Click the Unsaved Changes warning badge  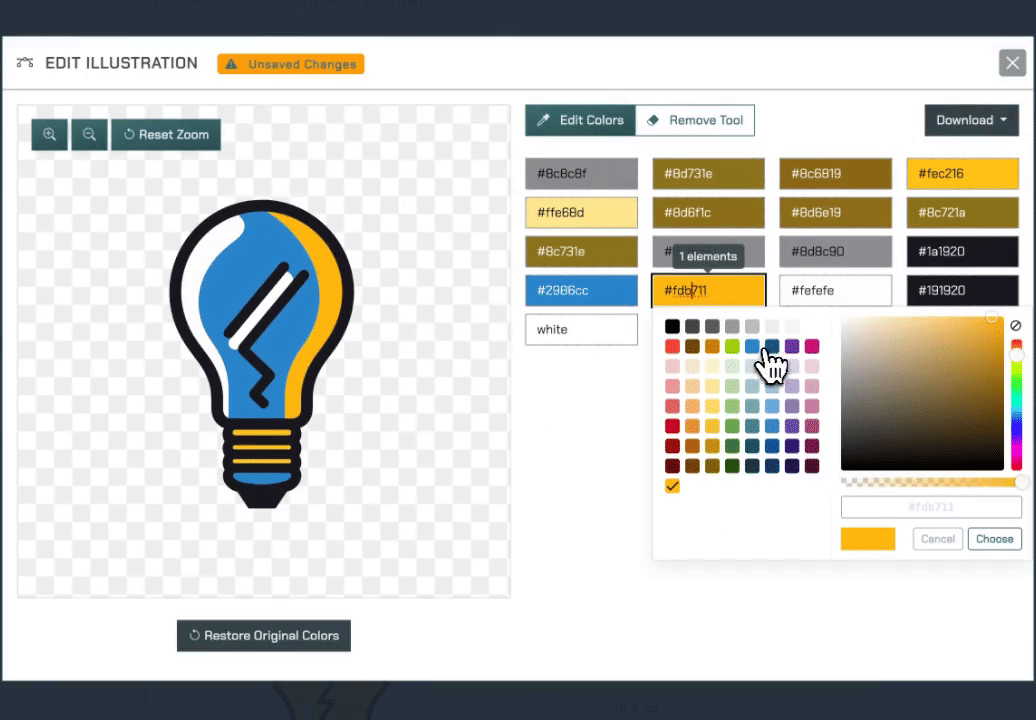291,64
